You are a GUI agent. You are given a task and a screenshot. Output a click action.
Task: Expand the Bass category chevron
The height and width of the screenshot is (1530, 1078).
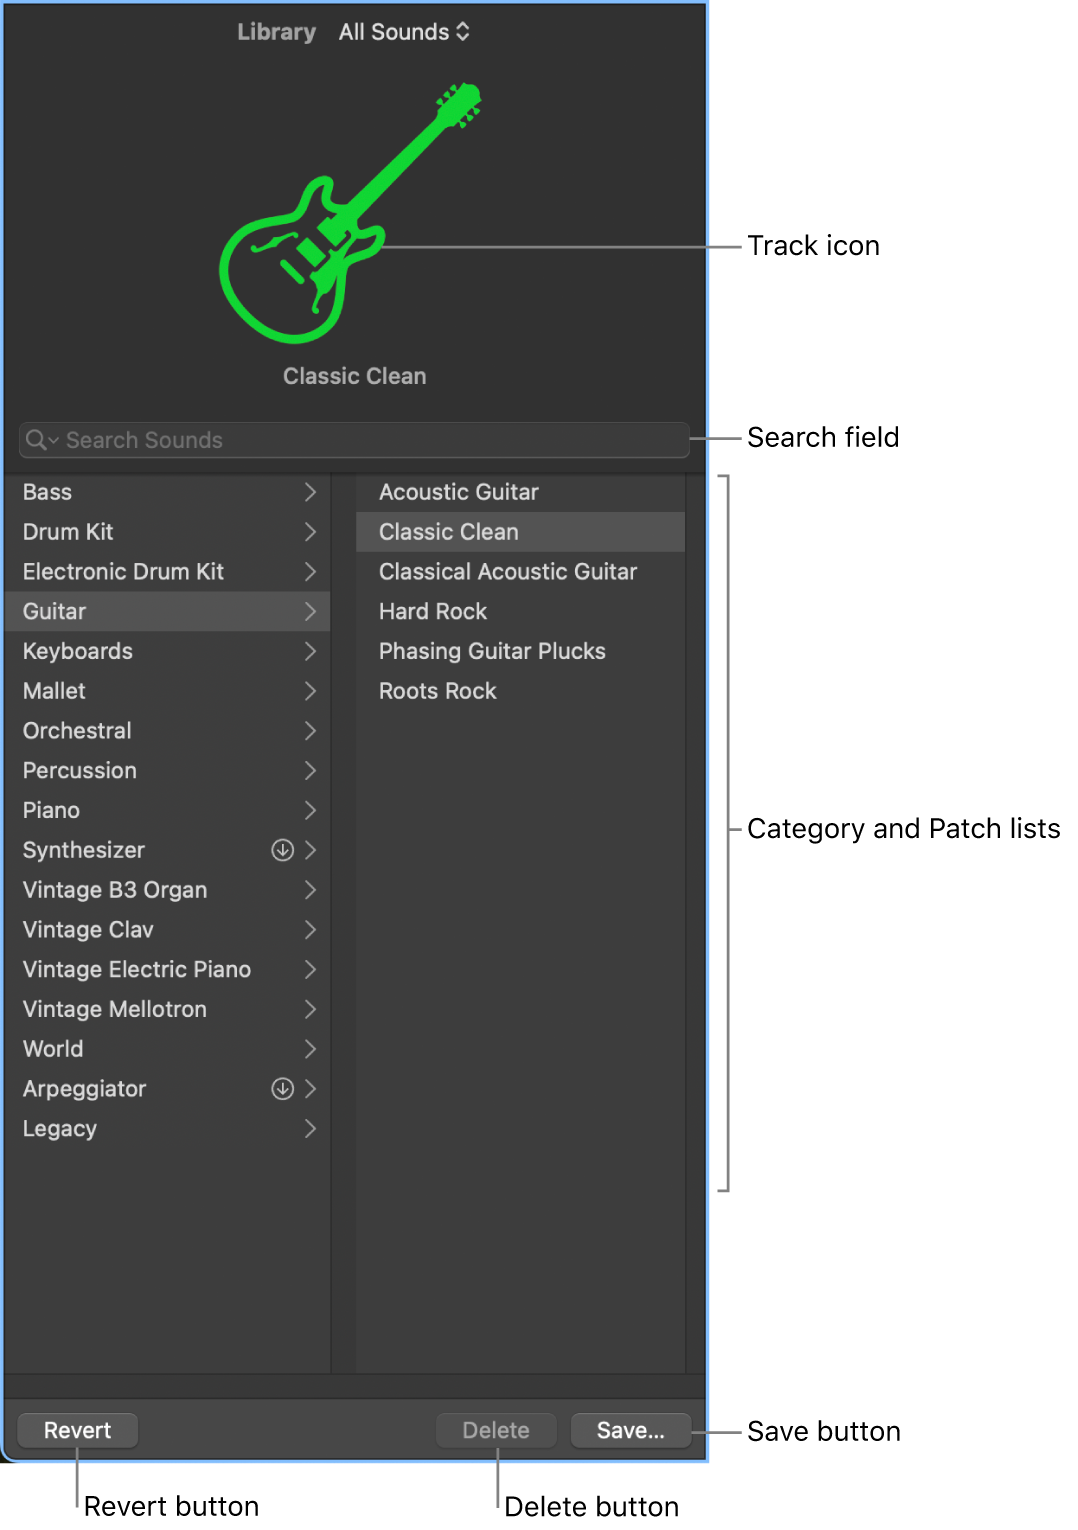(x=310, y=492)
